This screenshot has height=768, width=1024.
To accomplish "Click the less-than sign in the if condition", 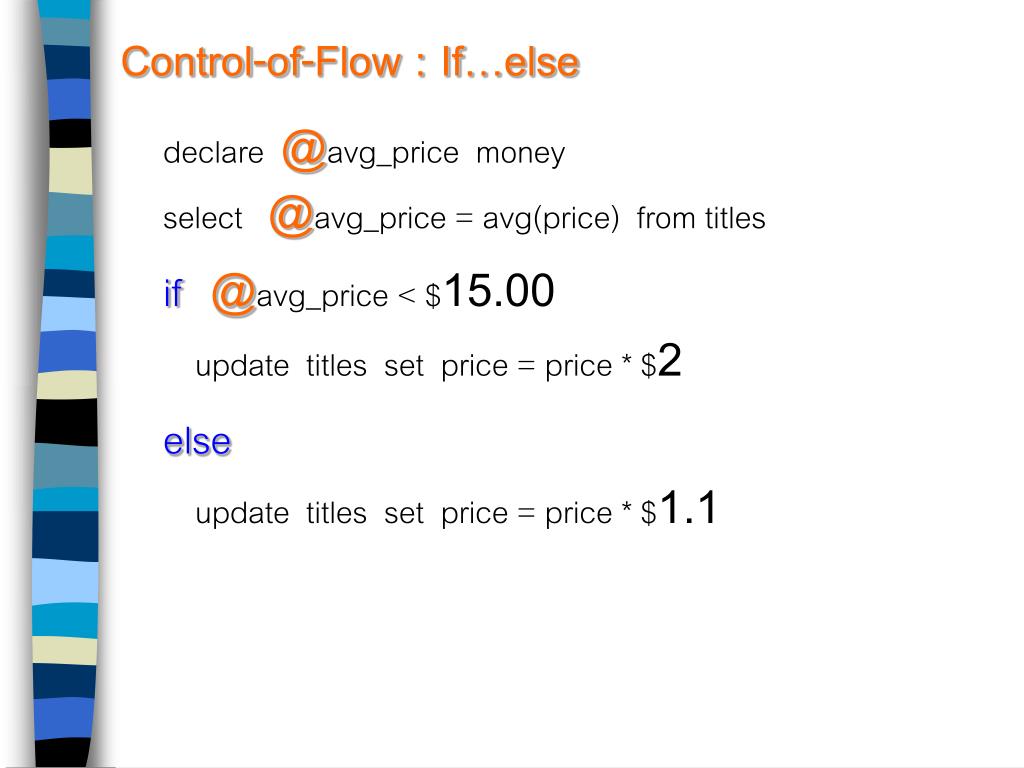I will click(406, 296).
